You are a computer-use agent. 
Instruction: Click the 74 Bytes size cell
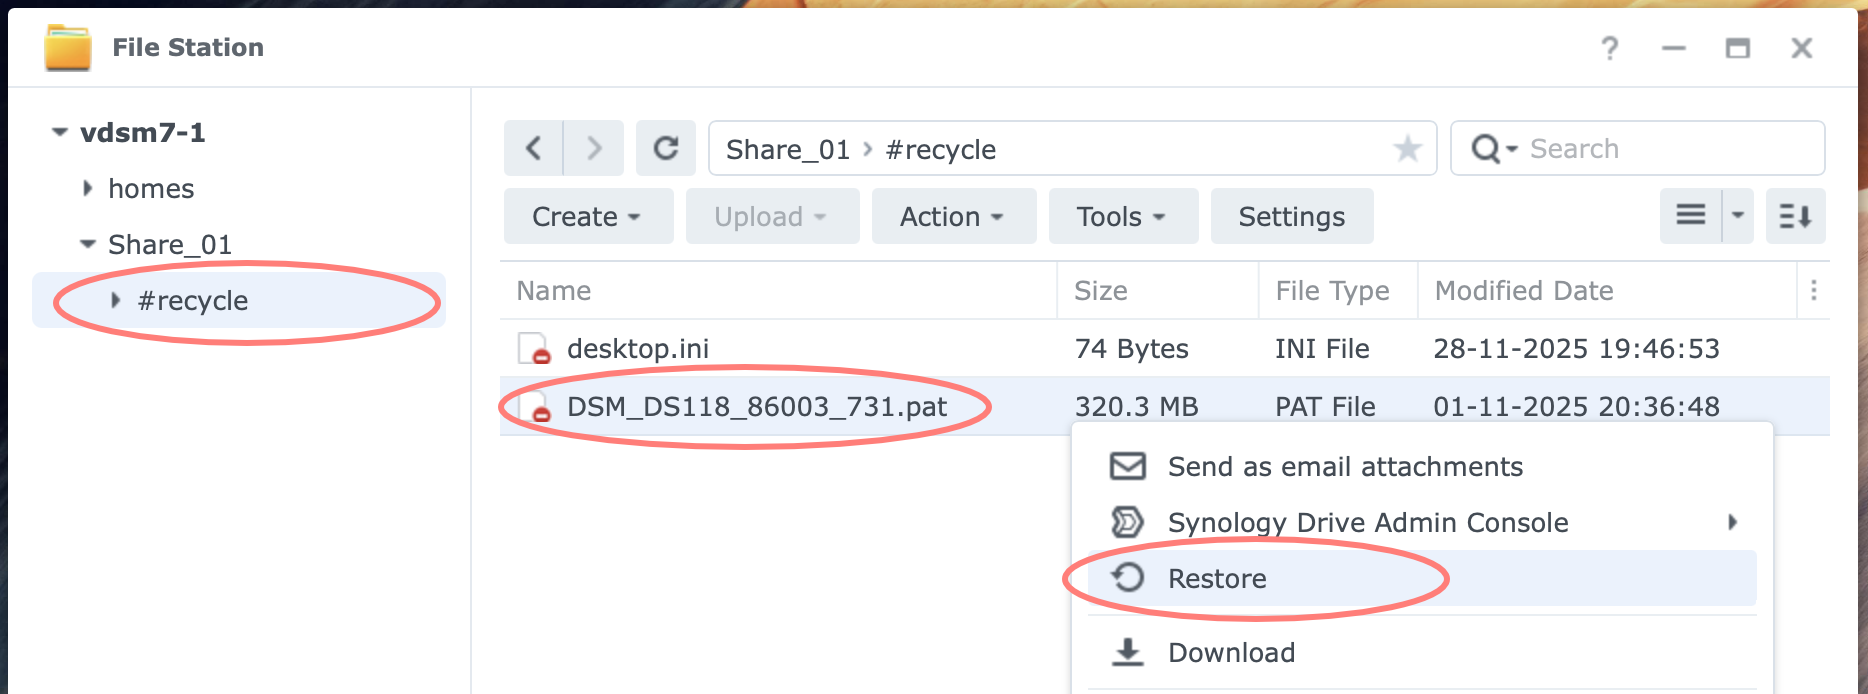coord(1131,348)
